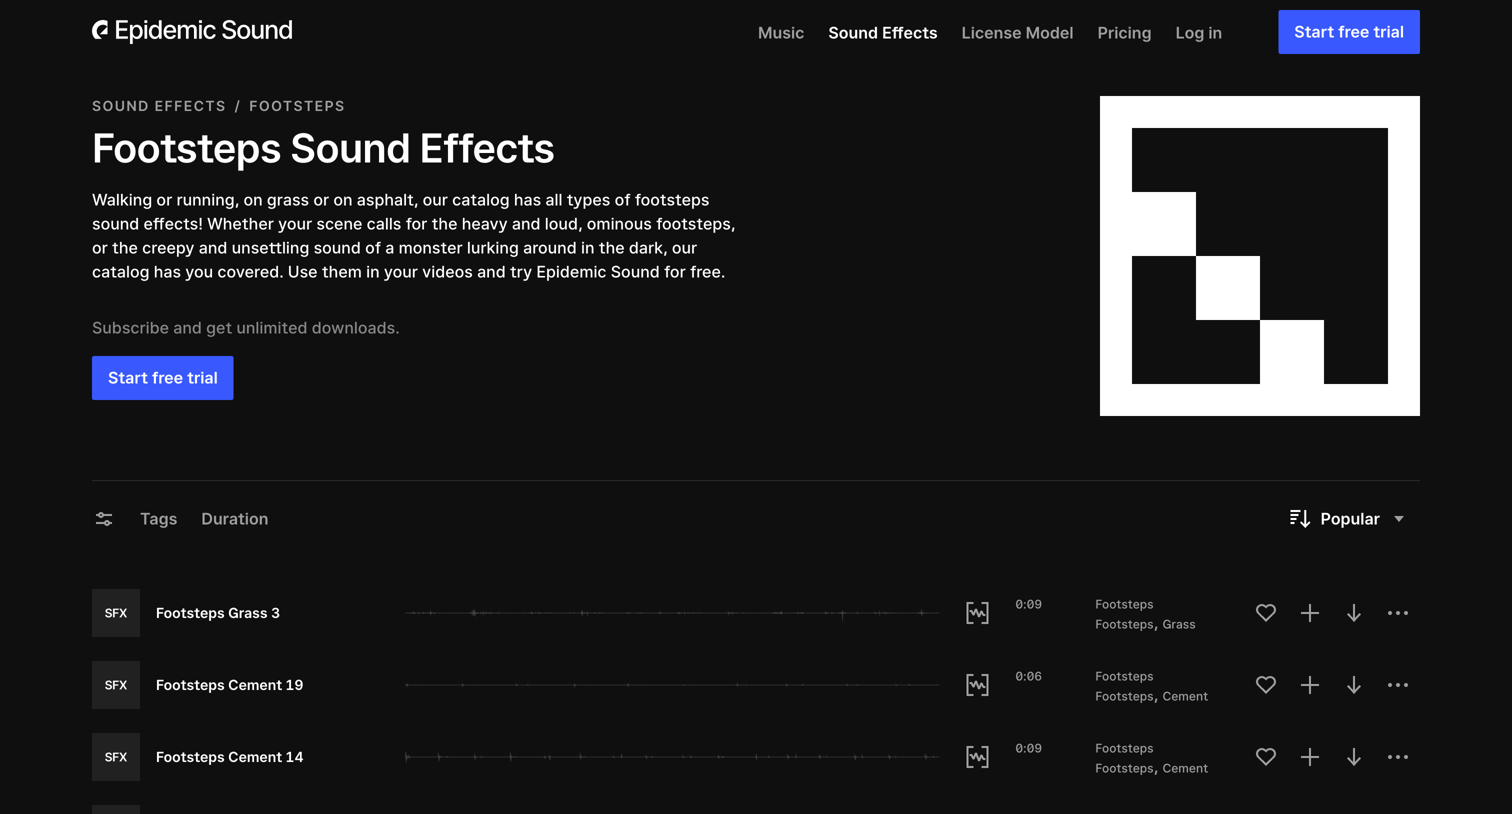Seek in Footsteps Grass 3 waveform

click(x=672, y=613)
